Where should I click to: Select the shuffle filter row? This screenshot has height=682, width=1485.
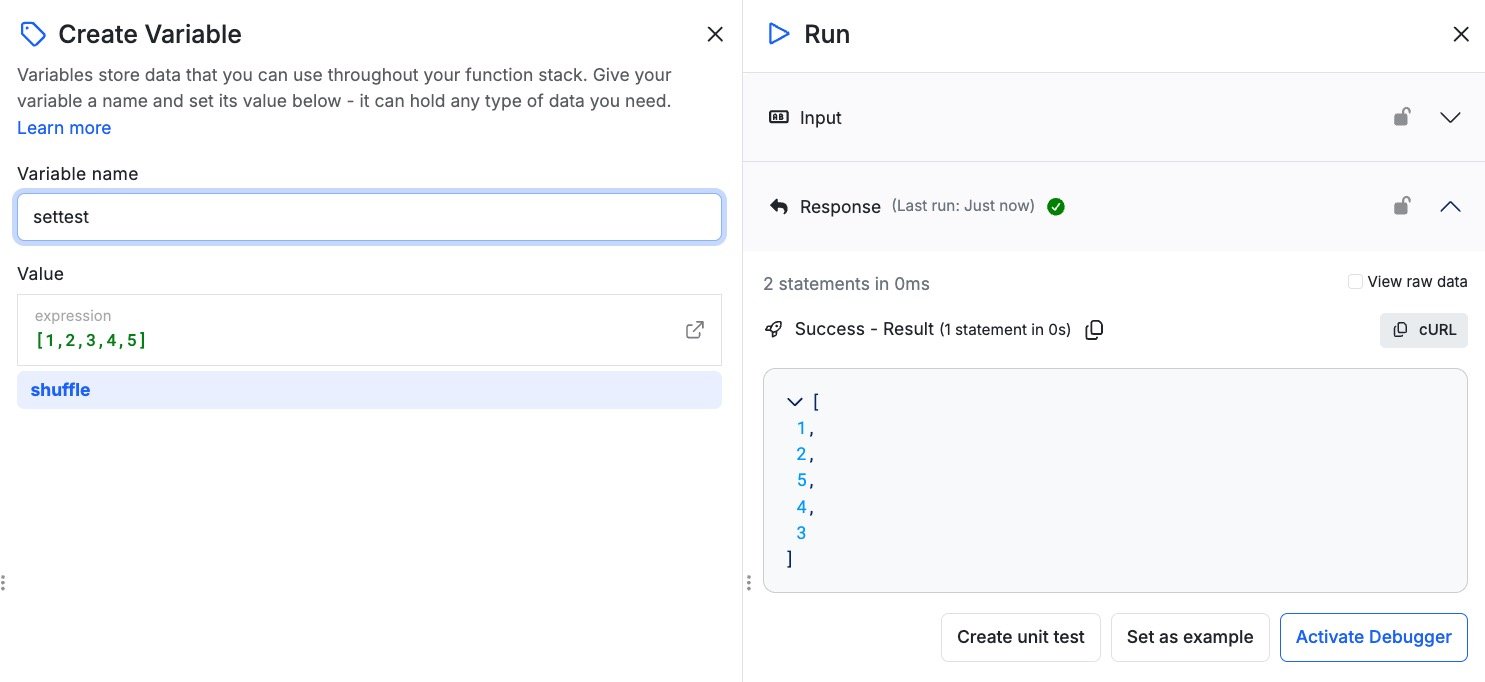coord(369,390)
